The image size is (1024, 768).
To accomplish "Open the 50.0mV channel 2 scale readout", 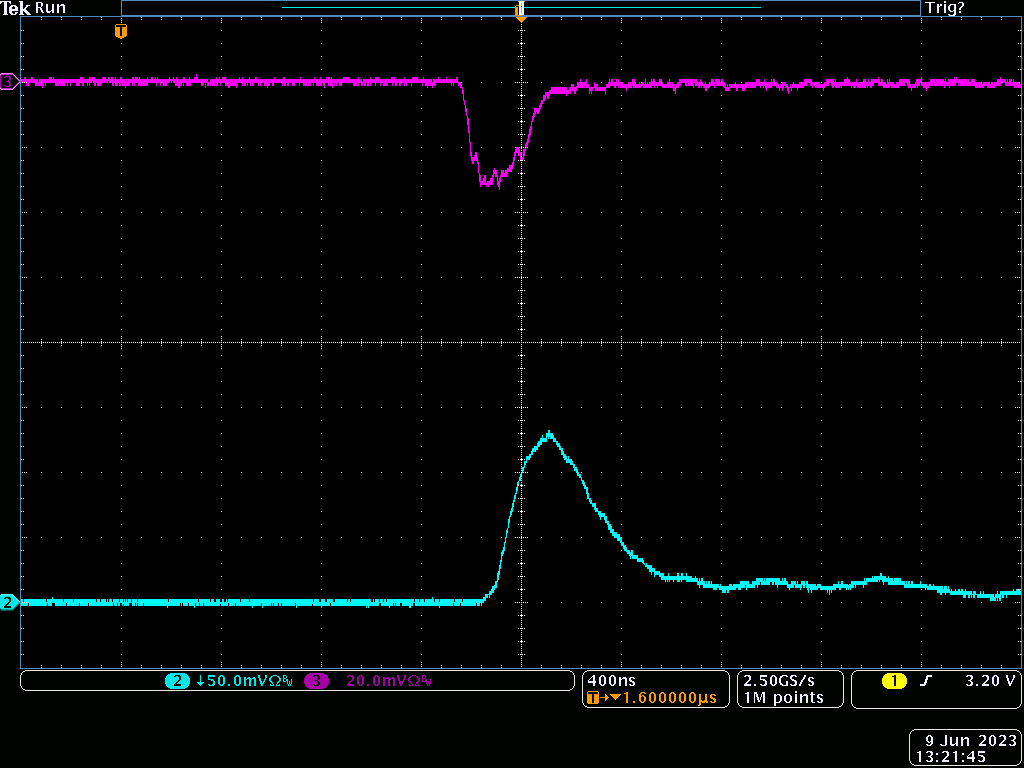I will (x=240, y=681).
